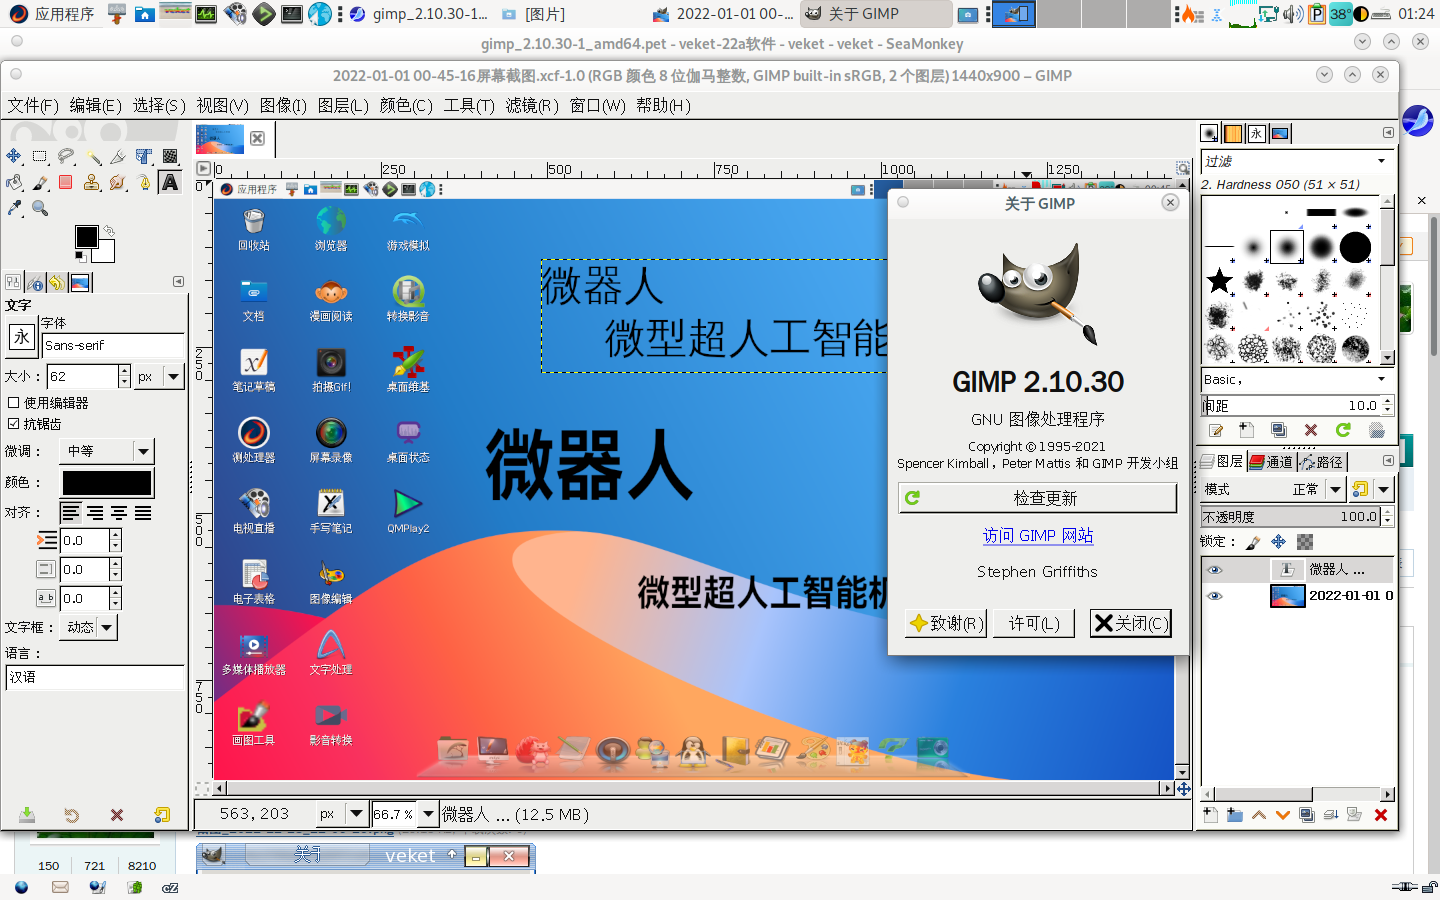Screen dimensions: 1440x900
Task: Open the 图层(L) layer menu
Action: point(343,105)
